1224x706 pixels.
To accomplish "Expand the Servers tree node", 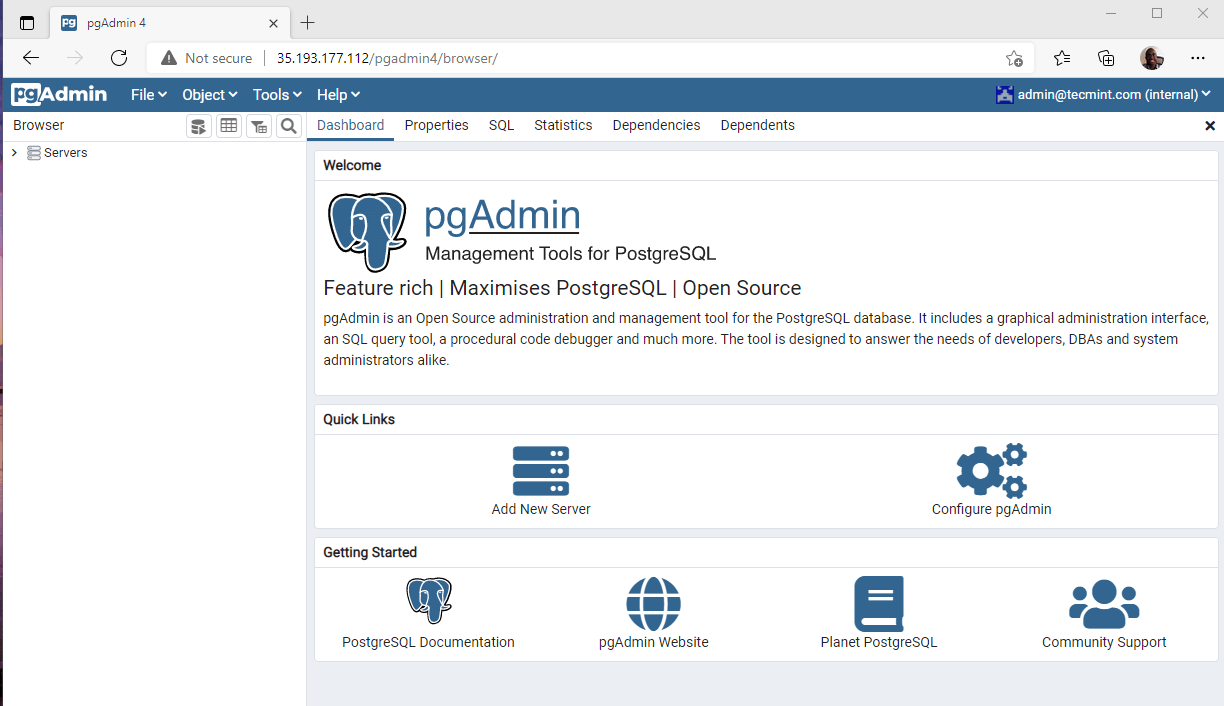I will 14,153.
